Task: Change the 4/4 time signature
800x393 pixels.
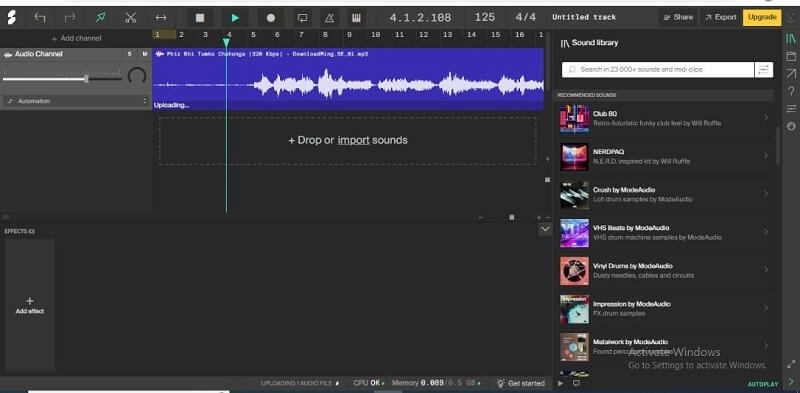Action: pyautogui.click(x=526, y=17)
